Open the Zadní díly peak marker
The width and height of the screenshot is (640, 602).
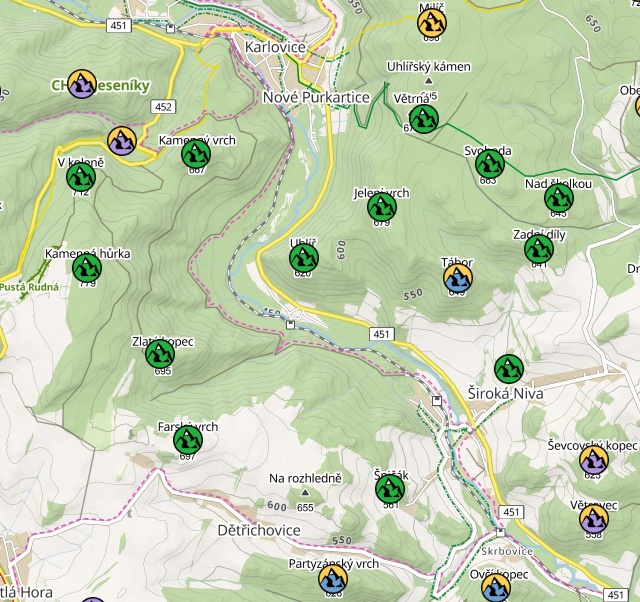(538, 249)
